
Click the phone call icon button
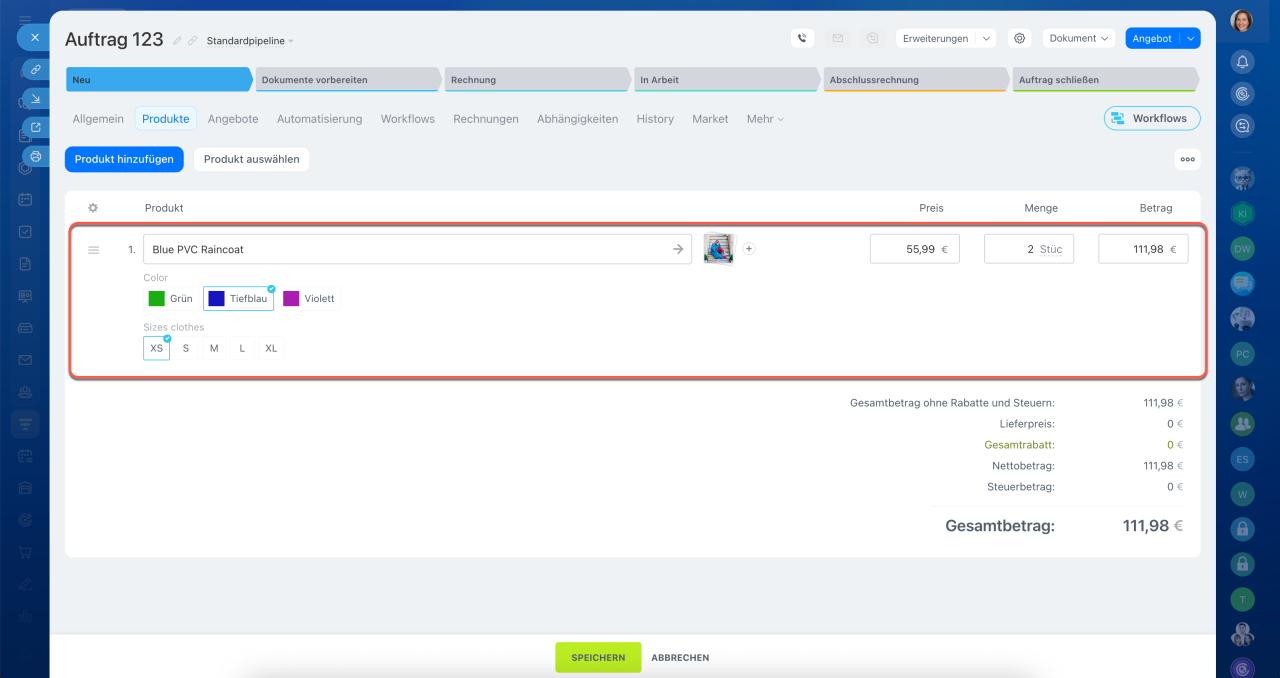[802, 38]
